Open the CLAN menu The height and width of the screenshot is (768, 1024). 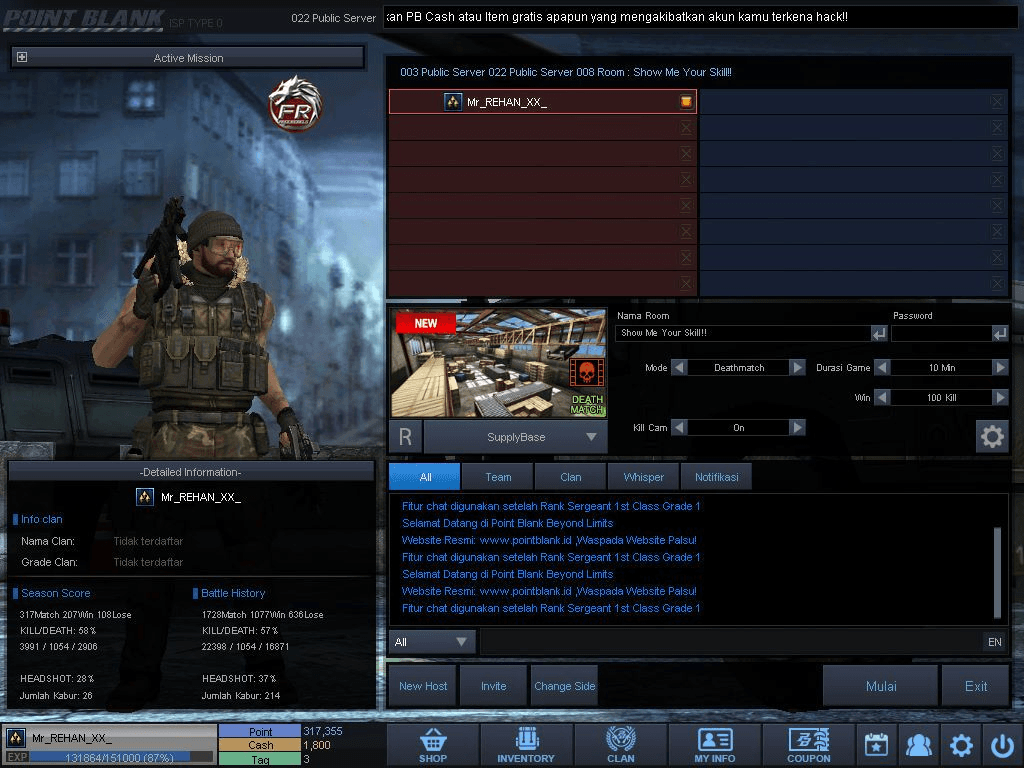click(620, 745)
